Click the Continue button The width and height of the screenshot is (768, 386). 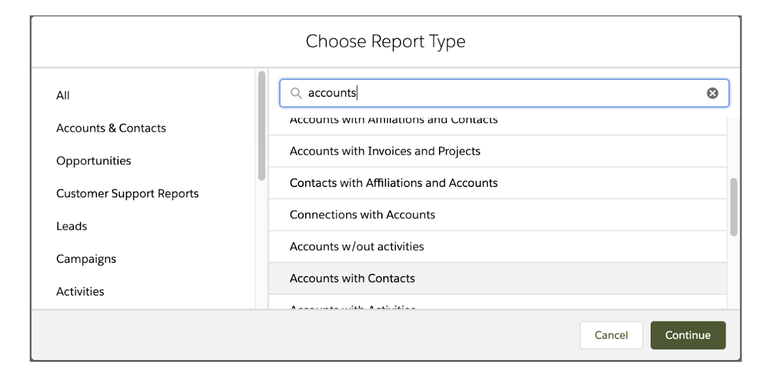(x=688, y=336)
